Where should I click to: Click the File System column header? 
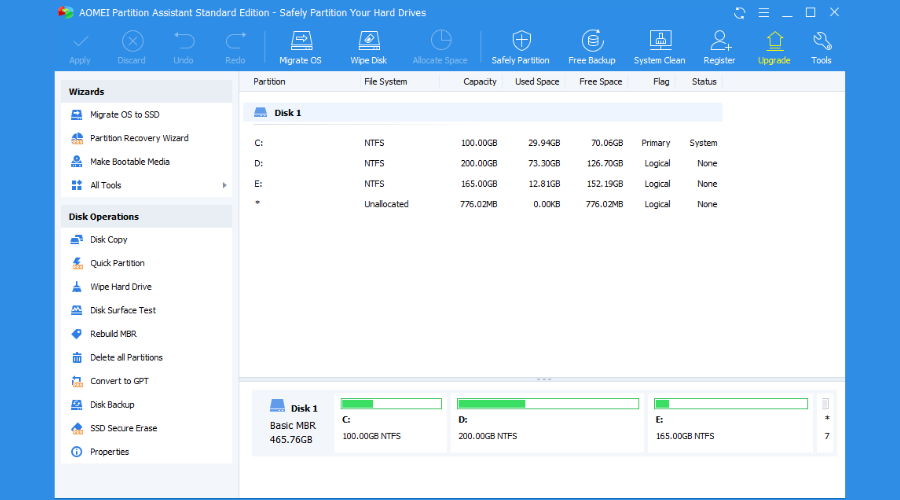[x=385, y=82]
